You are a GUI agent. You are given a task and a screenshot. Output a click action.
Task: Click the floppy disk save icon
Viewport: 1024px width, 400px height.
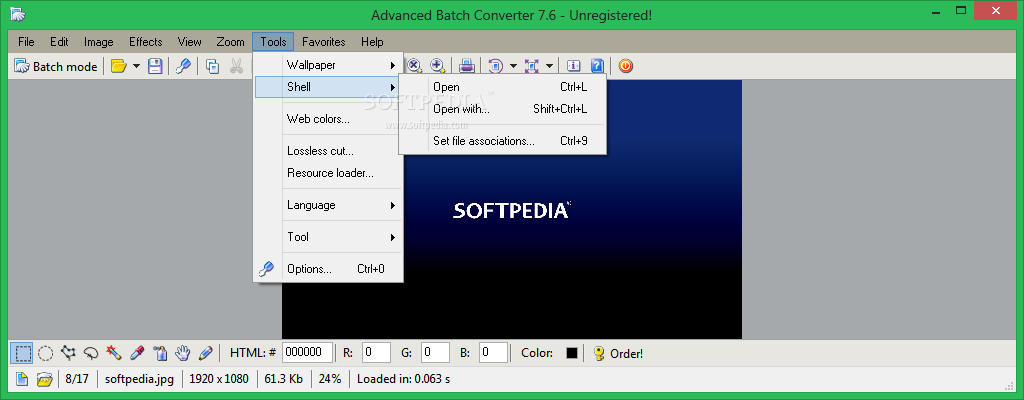(x=155, y=66)
